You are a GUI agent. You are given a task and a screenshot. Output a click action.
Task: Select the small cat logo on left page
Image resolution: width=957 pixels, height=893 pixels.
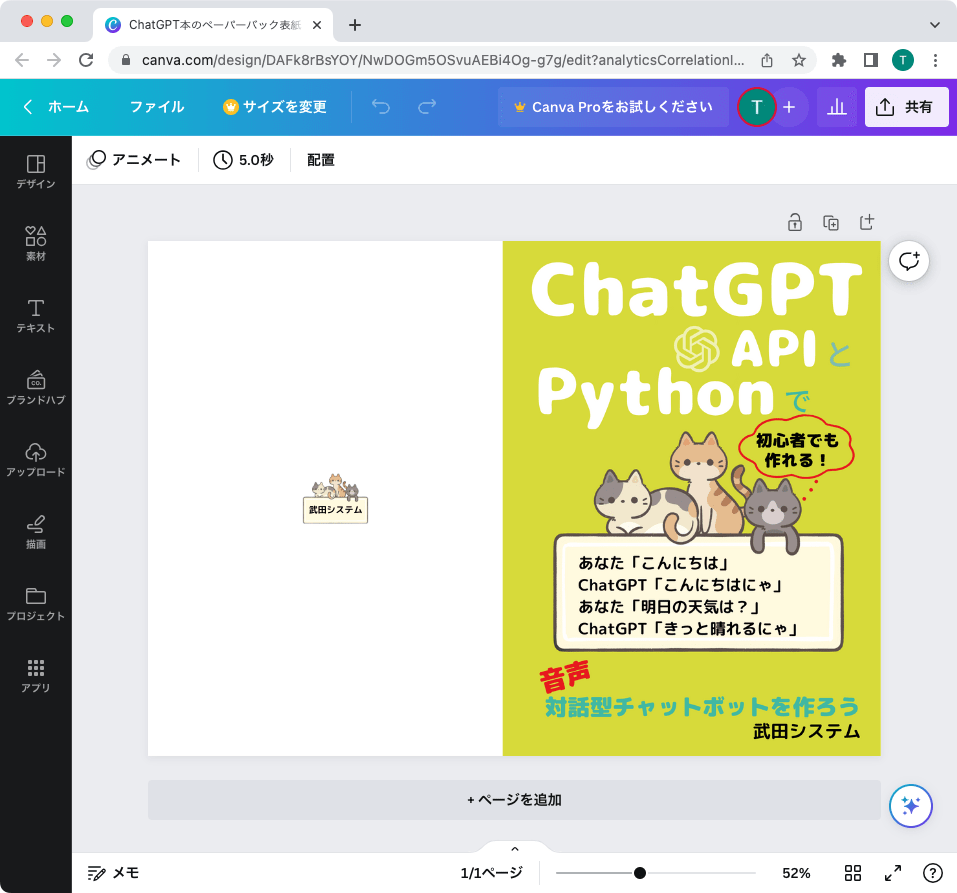click(x=335, y=499)
